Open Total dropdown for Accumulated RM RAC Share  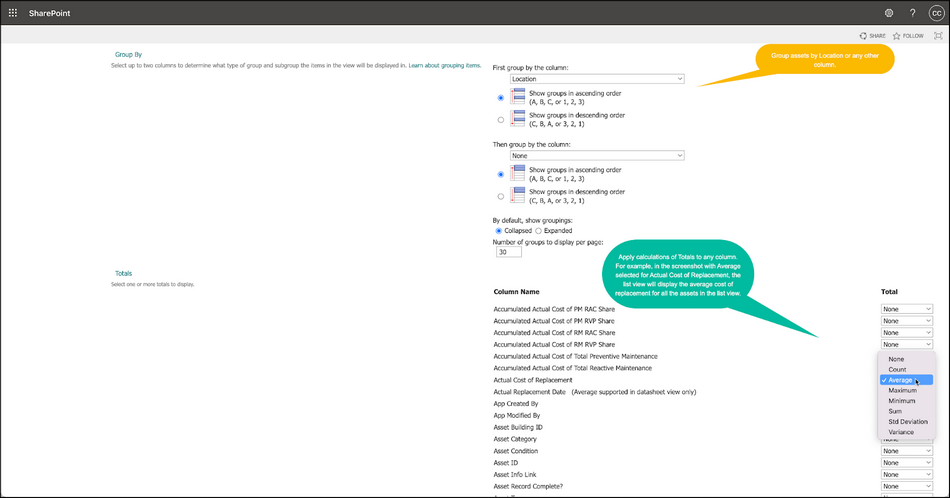click(x=906, y=333)
